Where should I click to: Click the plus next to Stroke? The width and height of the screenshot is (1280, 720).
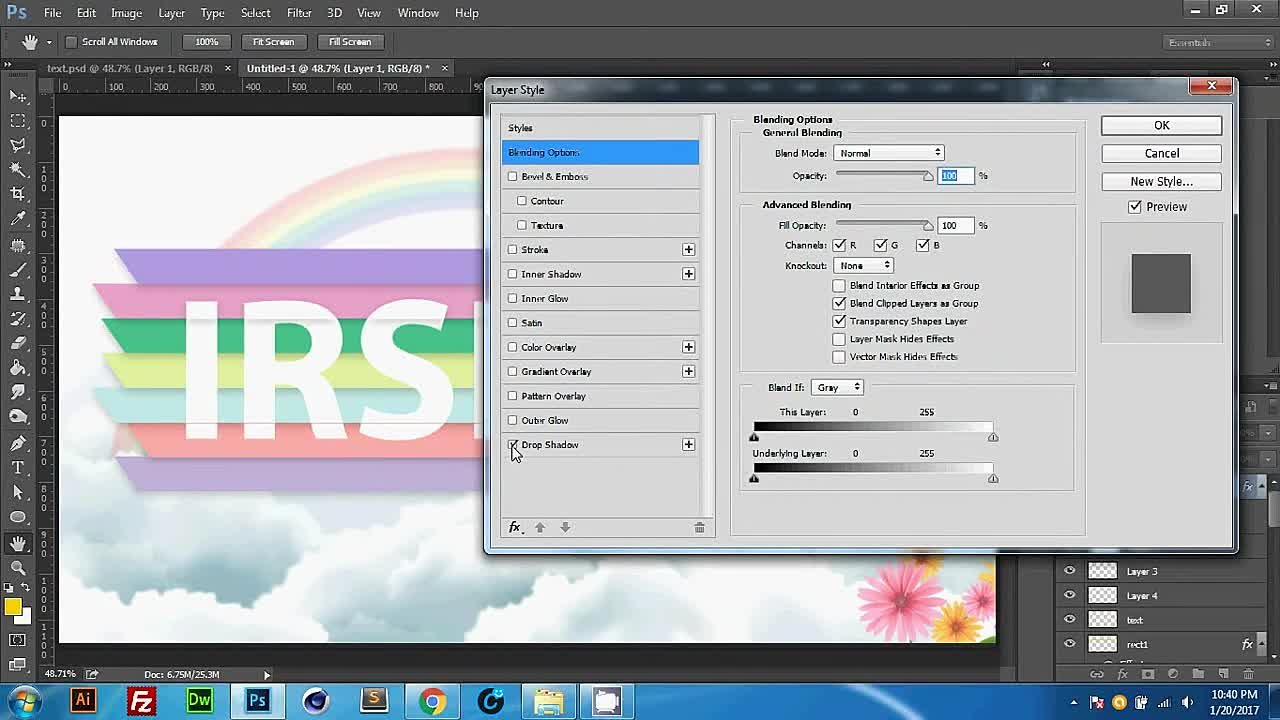click(x=688, y=249)
